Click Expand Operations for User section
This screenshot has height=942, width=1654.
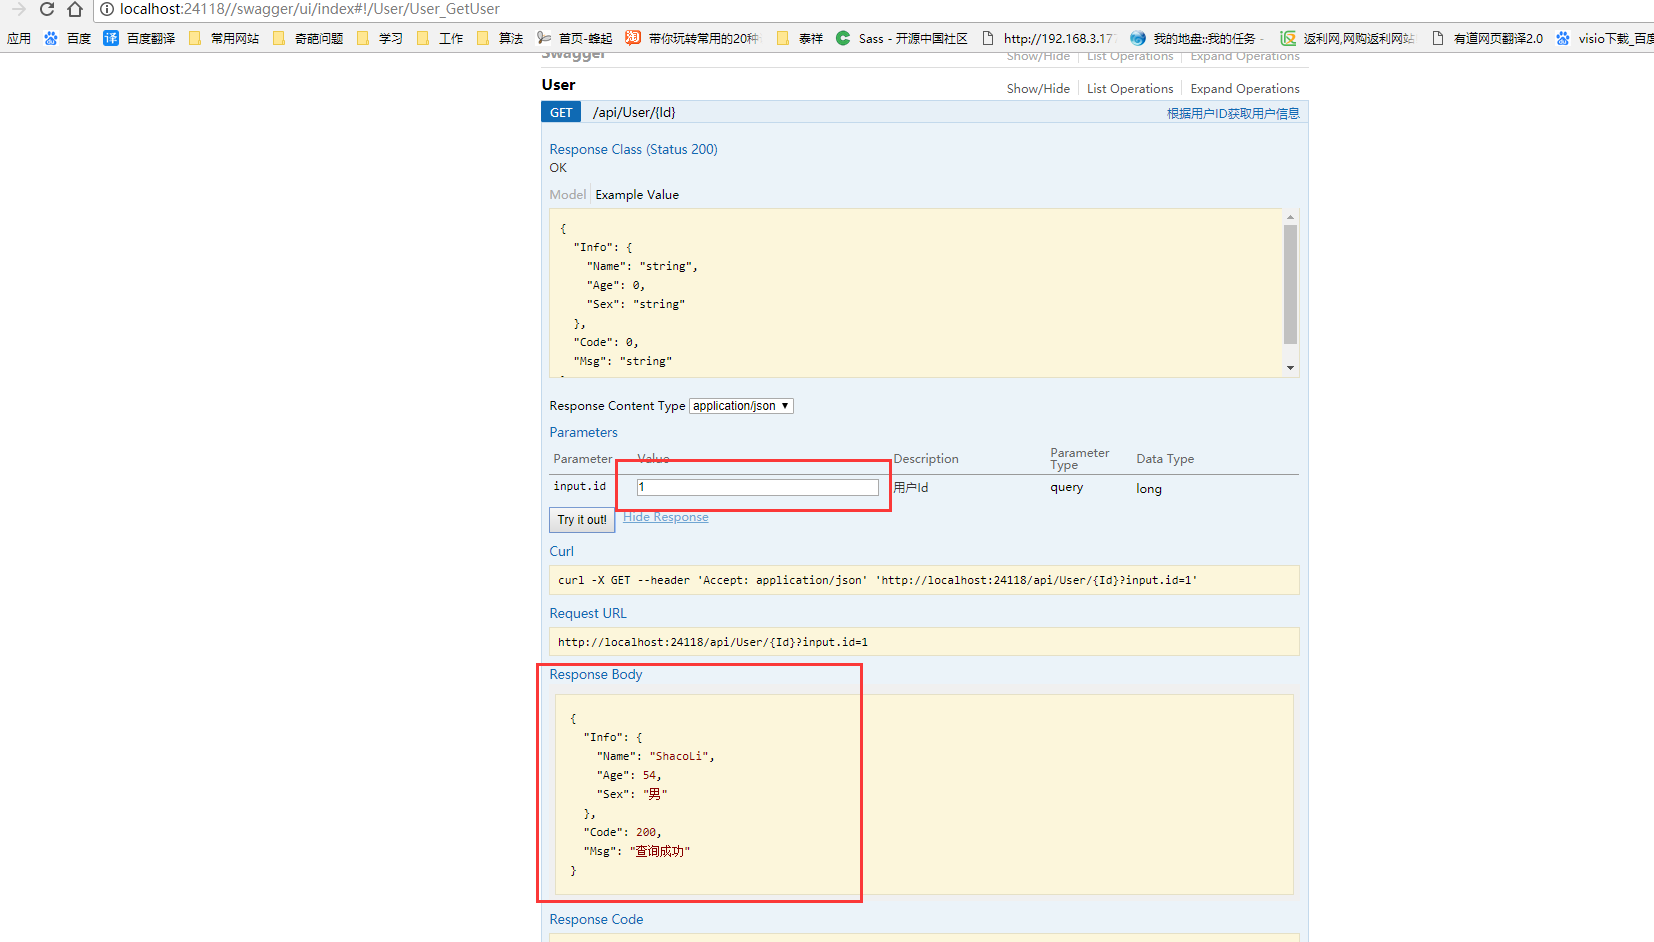[1245, 89]
